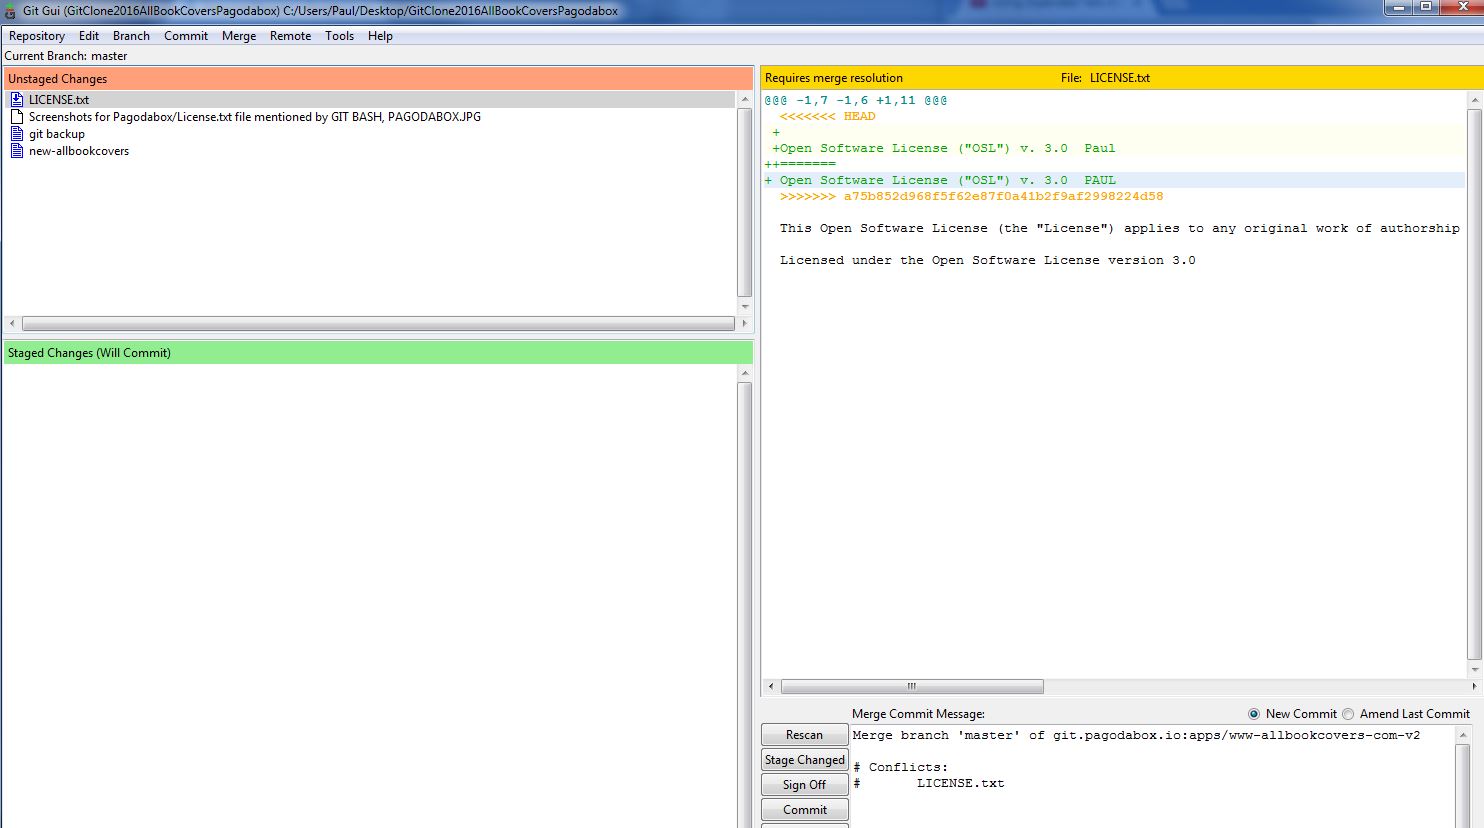Open the Repository menu
1484x828 pixels.
coord(37,36)
